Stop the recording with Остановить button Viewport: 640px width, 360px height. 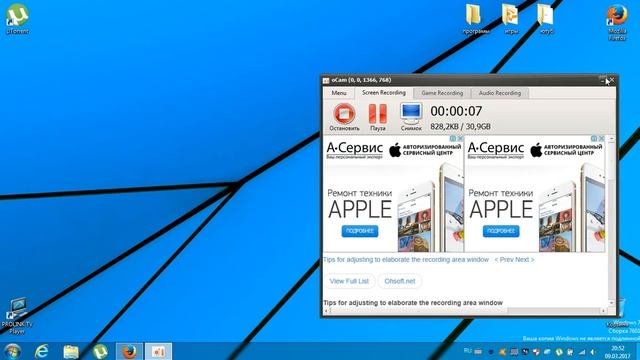[x=344, y=117]
